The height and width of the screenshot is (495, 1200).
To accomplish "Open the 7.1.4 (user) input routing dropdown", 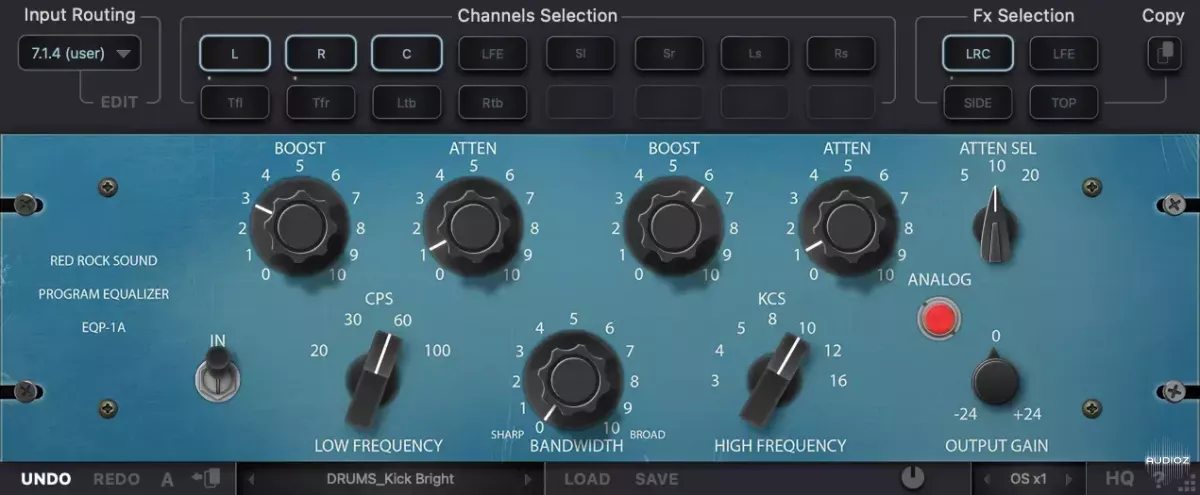I will pos(79,54).
